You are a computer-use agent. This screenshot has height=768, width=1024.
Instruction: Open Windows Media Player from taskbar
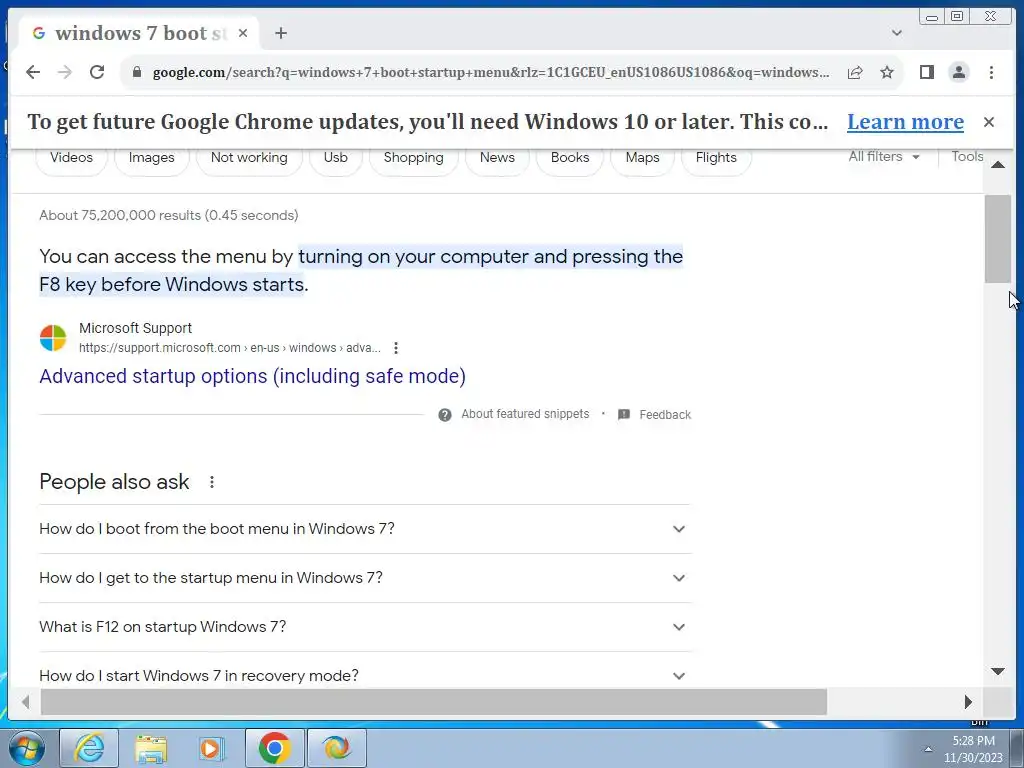211,748
